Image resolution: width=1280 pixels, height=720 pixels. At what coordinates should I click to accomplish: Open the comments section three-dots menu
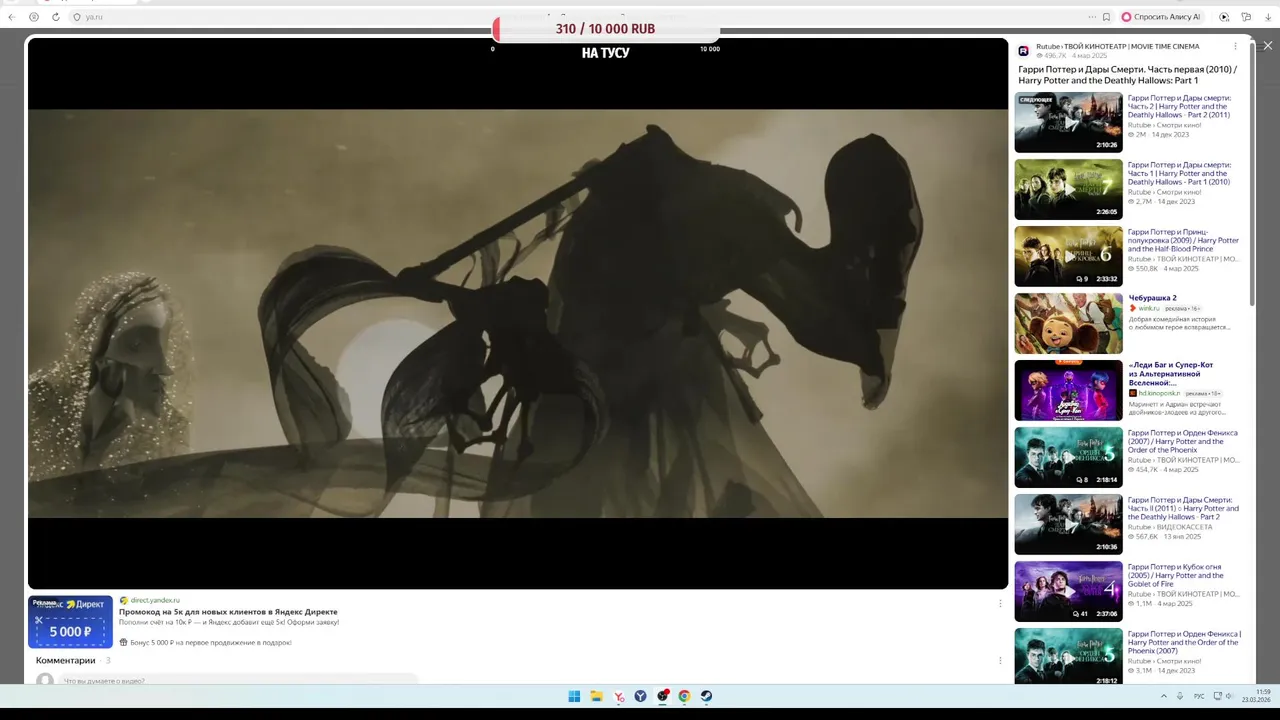1000,660
